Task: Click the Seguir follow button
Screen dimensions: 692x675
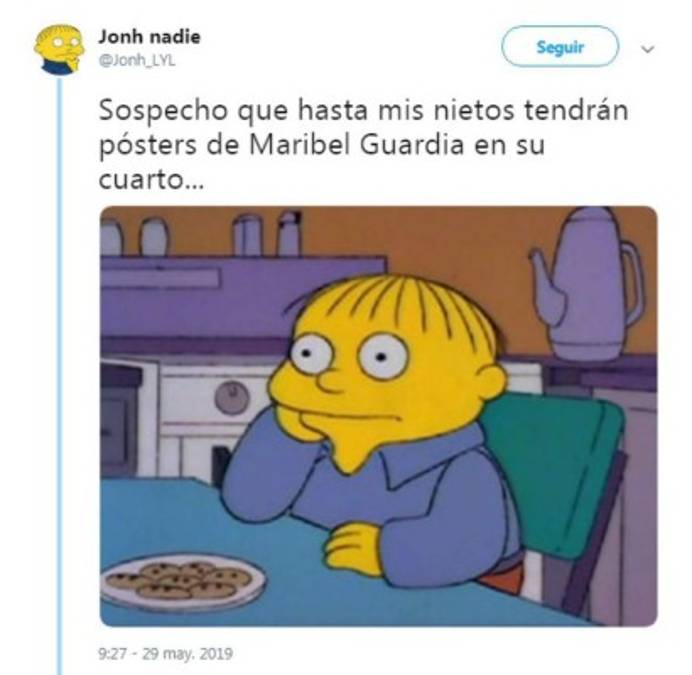Action: point(560,47)
